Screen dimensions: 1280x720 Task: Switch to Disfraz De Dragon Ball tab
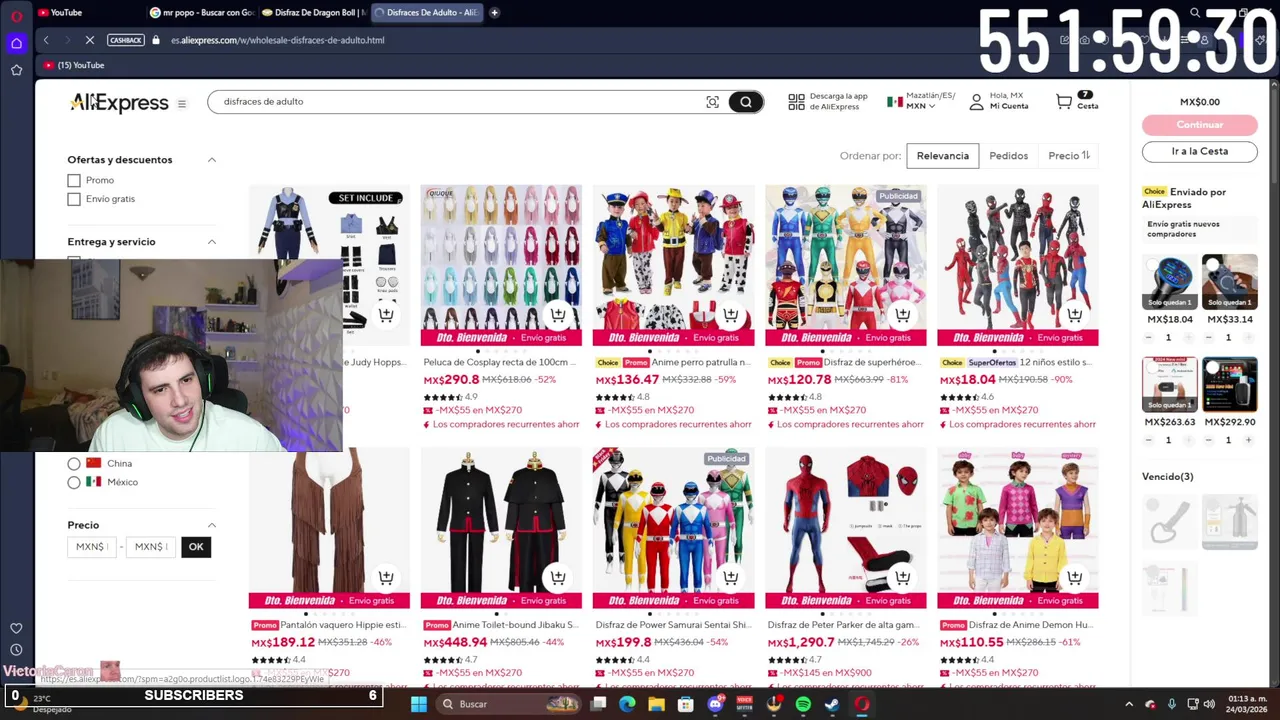[x=313, y=13]
